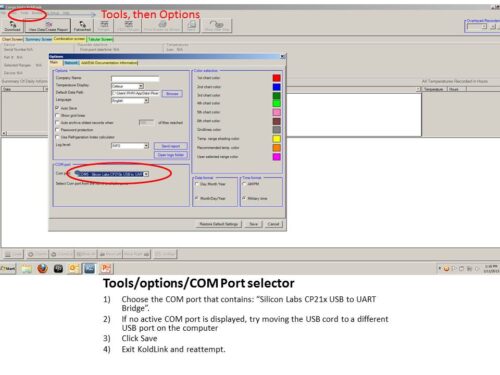Viewport: 500px width, 375px height.
Task: Pick the User selected range magenta swatch
Action: pyautogui.click(x=276, y=157)
